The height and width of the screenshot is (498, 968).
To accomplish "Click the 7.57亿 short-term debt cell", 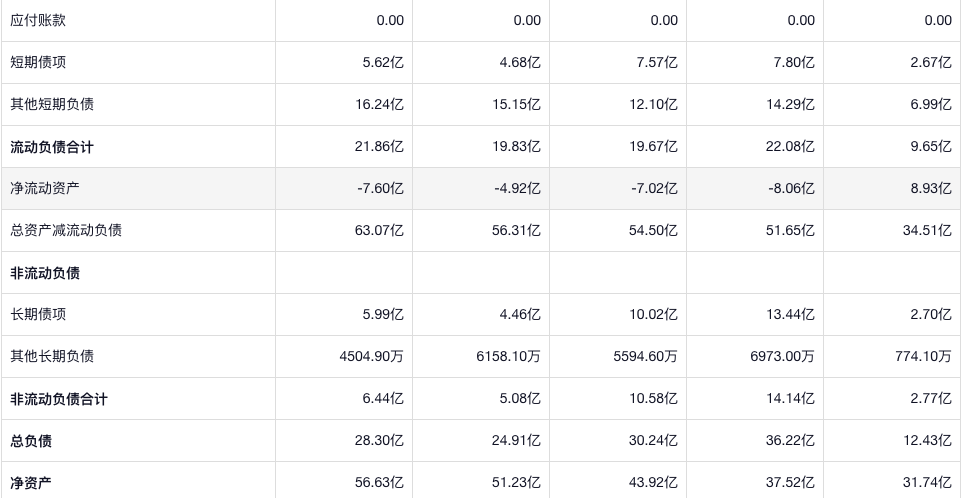I will pyautogui.click(x=657, y=62).
